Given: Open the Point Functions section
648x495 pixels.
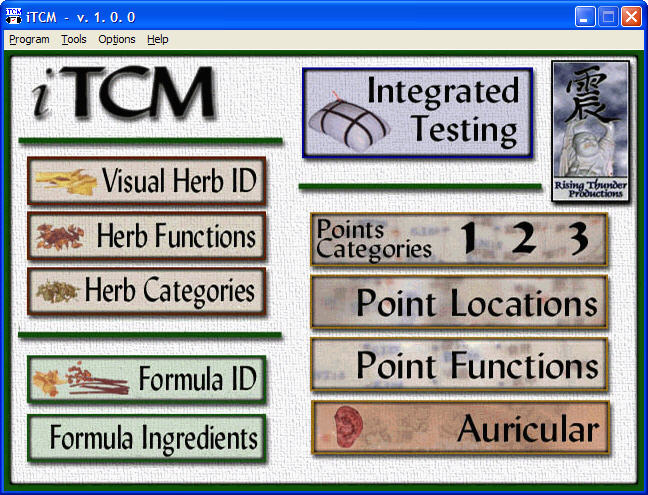Looking at the screenshot, I should click(459, 364).
